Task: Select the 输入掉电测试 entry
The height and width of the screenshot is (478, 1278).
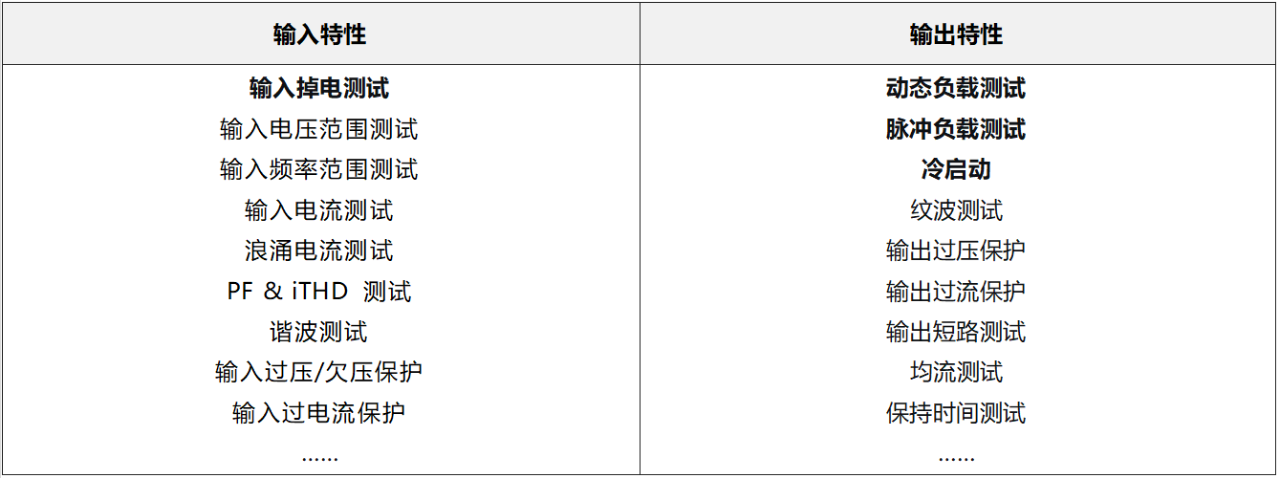Action: [x=319, y=88]
